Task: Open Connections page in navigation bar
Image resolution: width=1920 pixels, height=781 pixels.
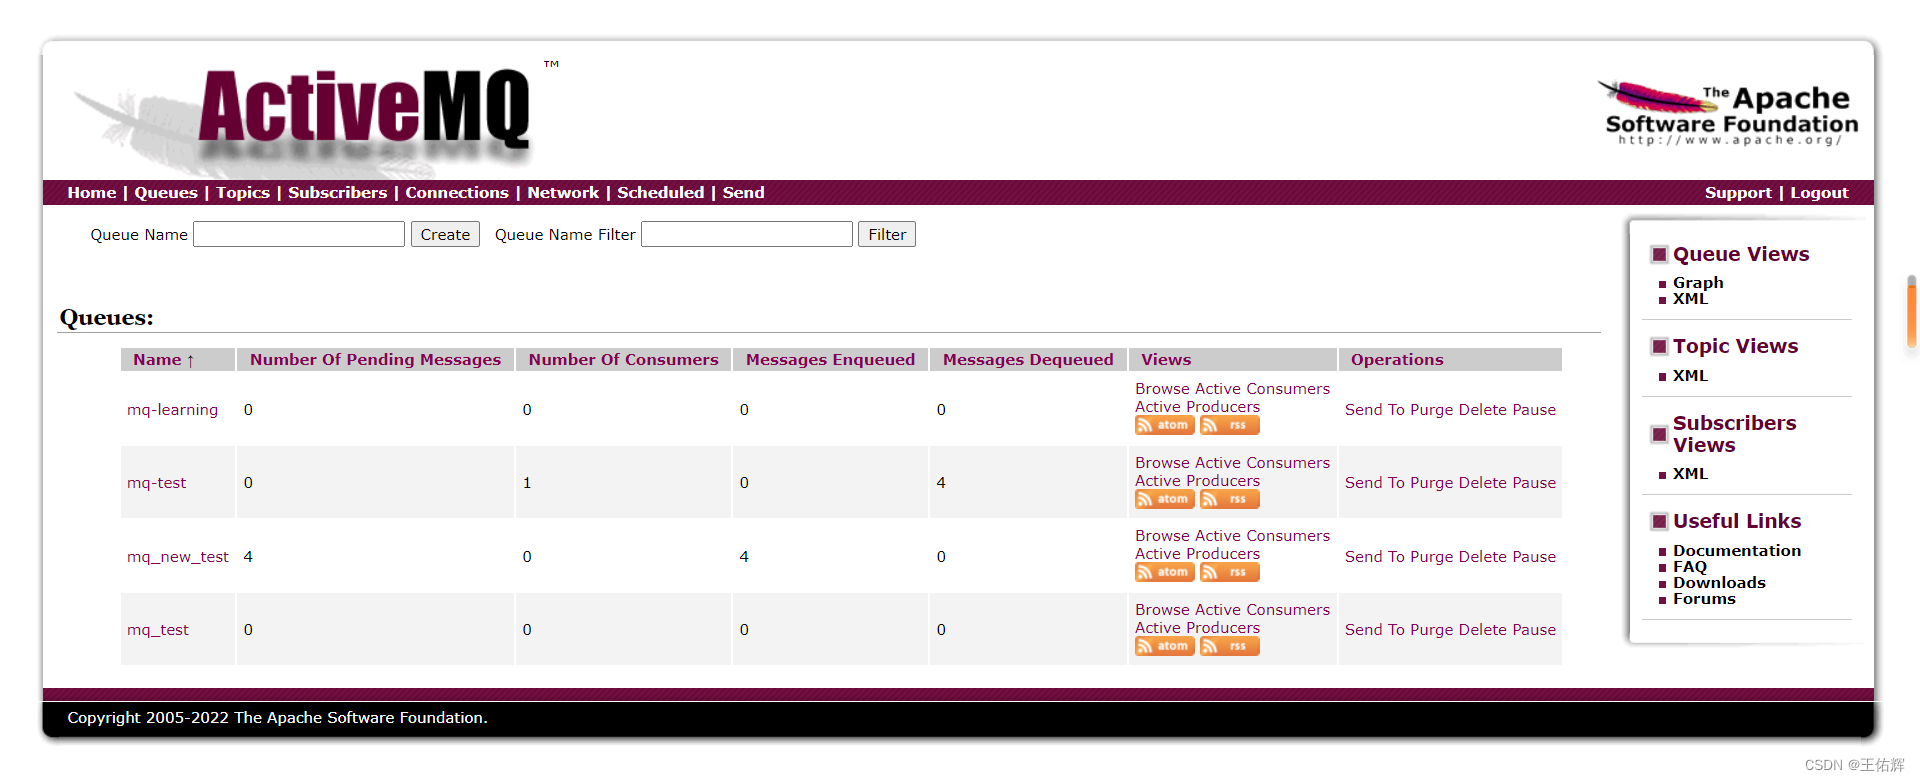Action: point(457,193)
